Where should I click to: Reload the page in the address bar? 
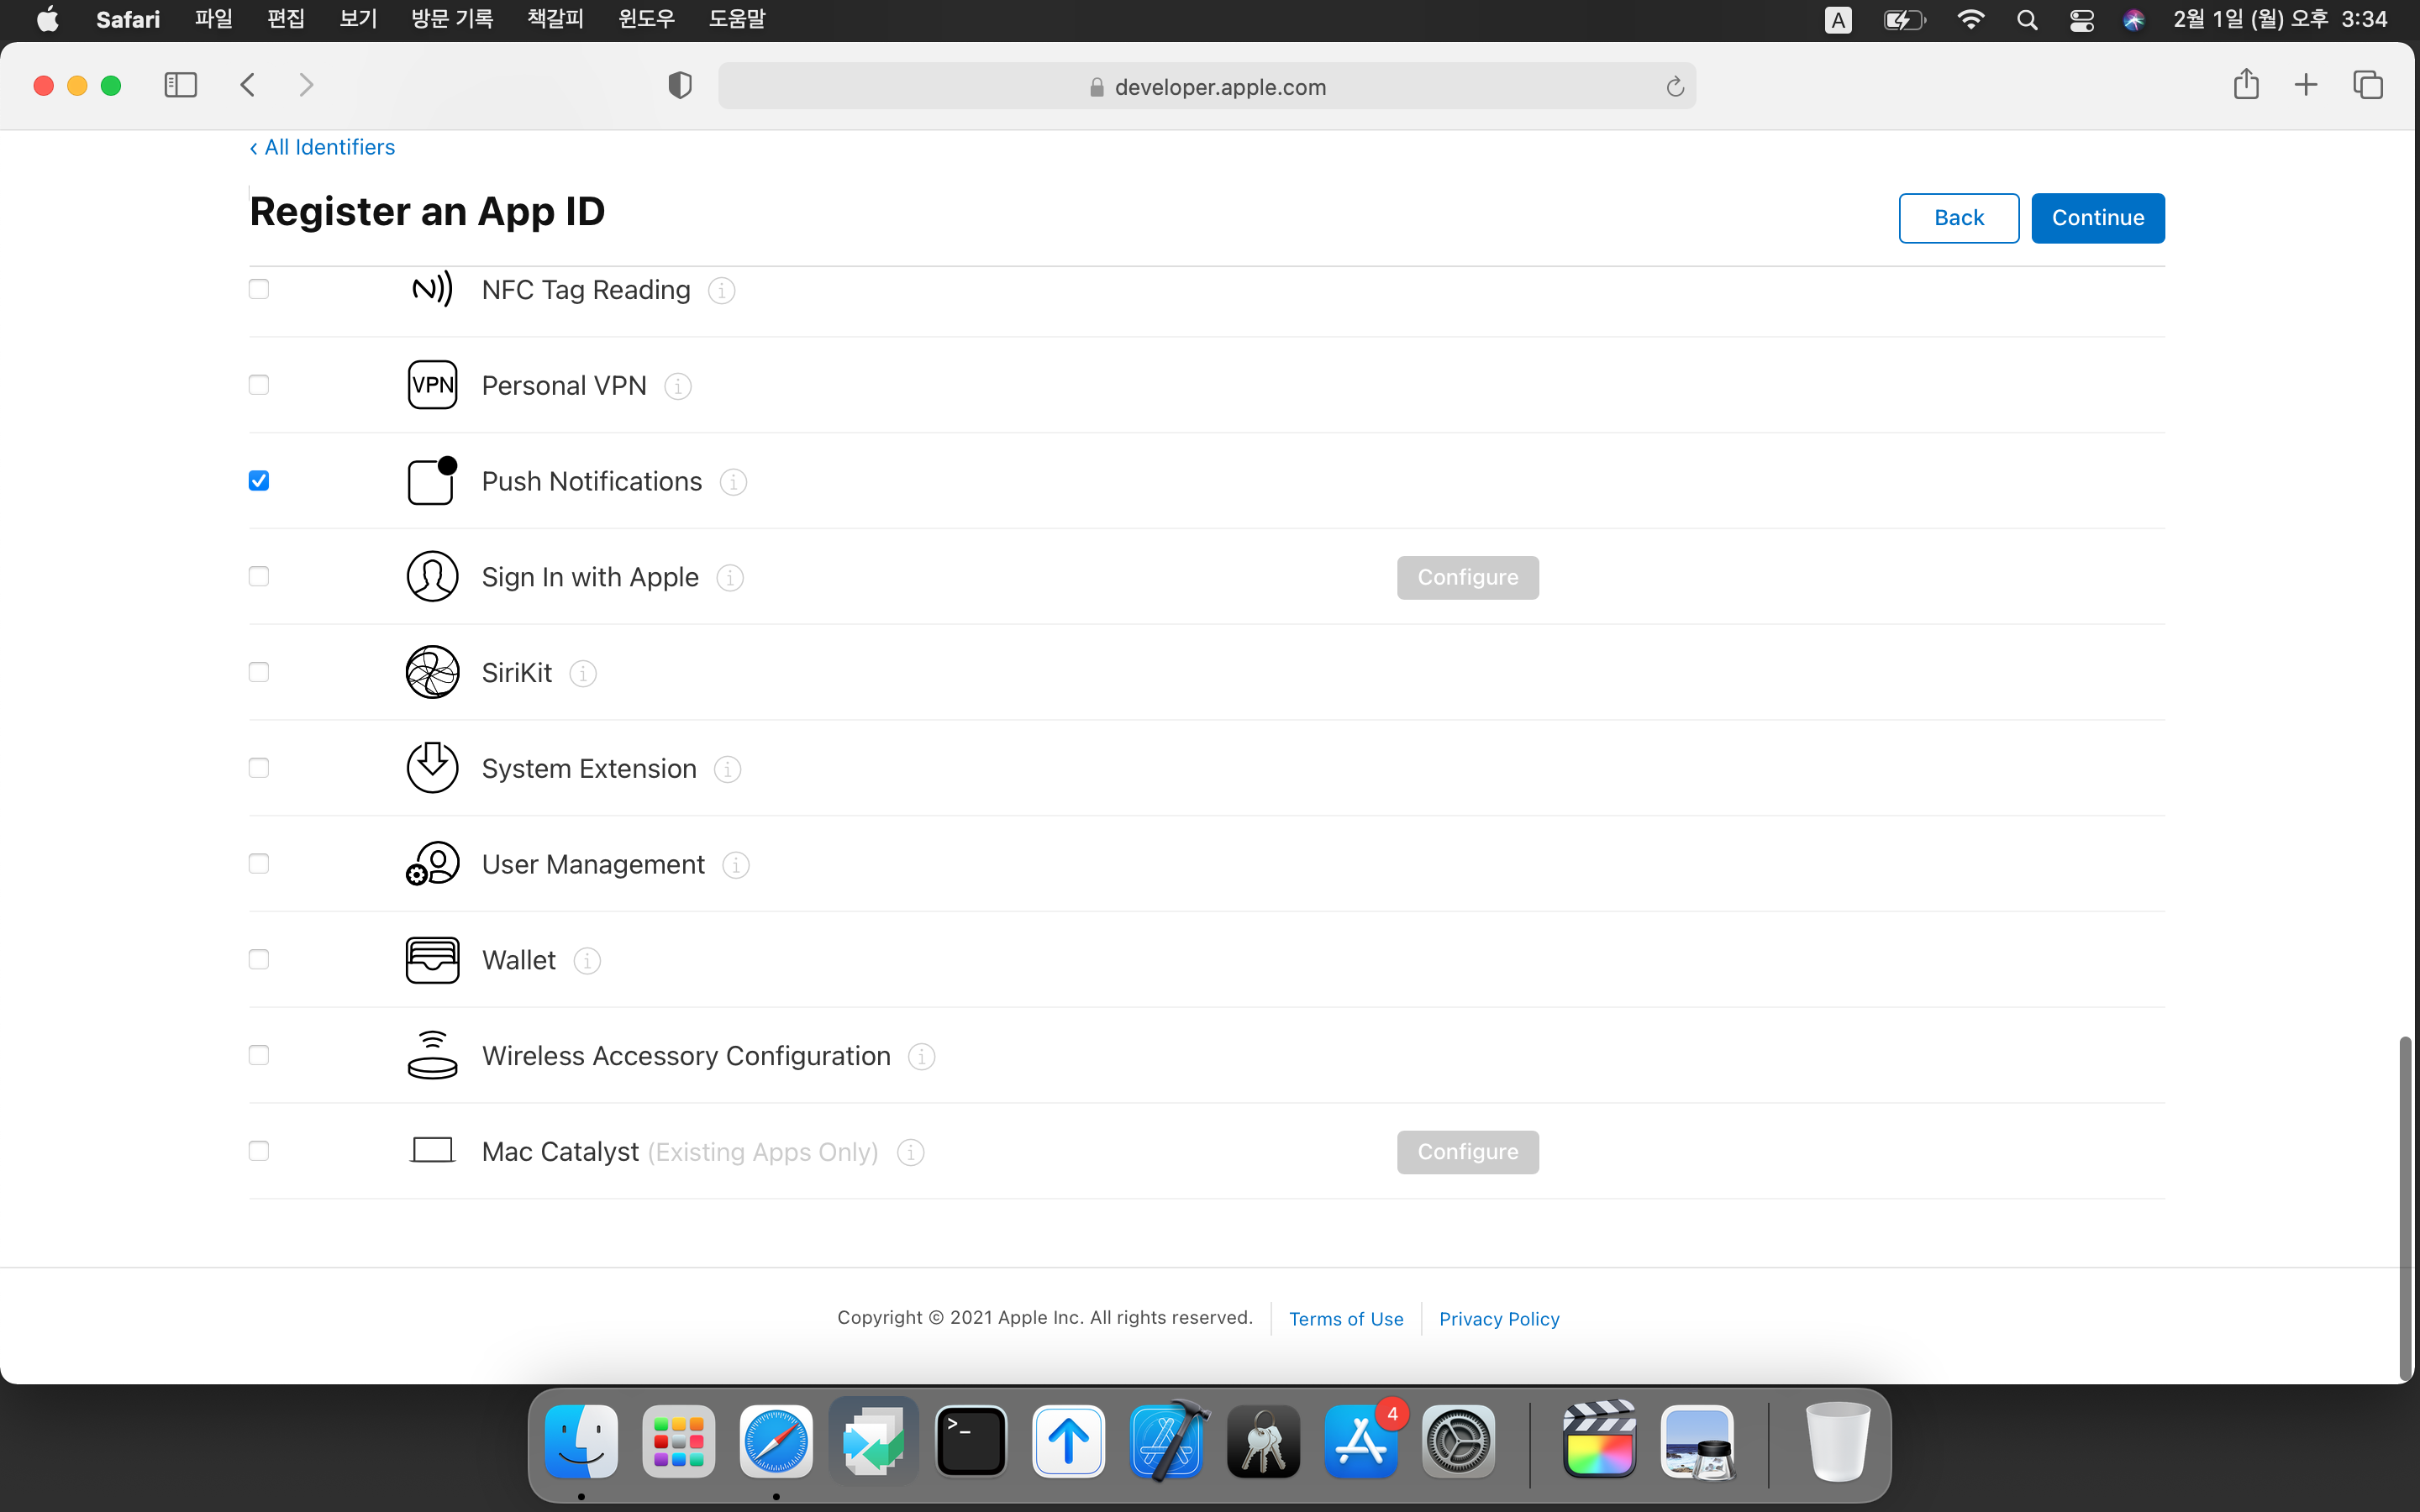(x=1675, y=87)
